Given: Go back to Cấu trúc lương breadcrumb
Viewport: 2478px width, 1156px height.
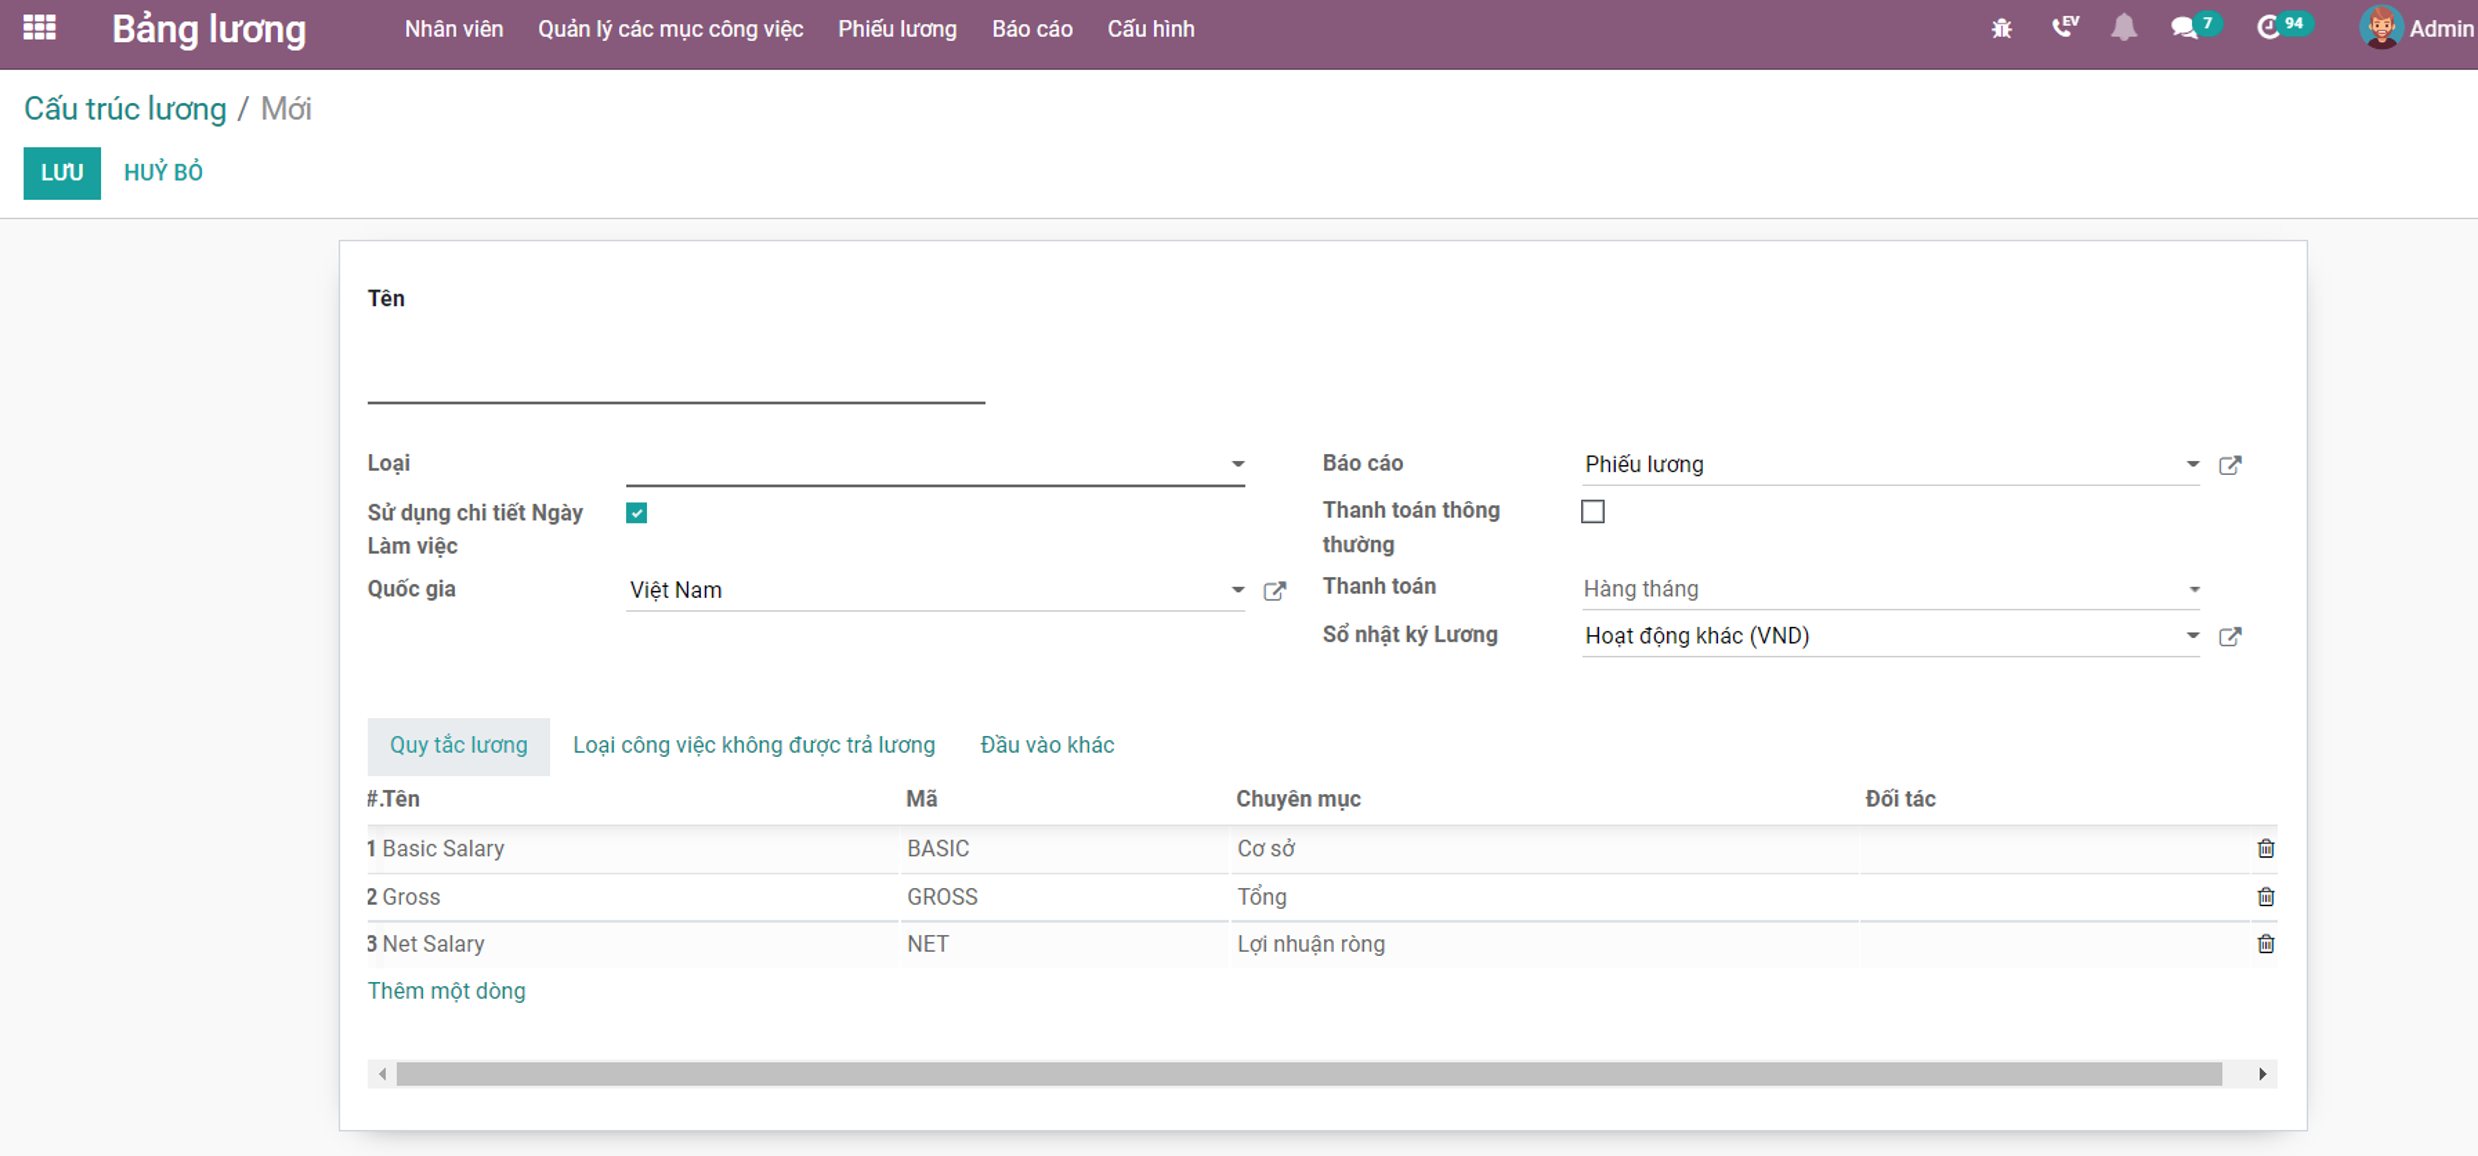Looking at the screenshot, I should tap(125, 108).
